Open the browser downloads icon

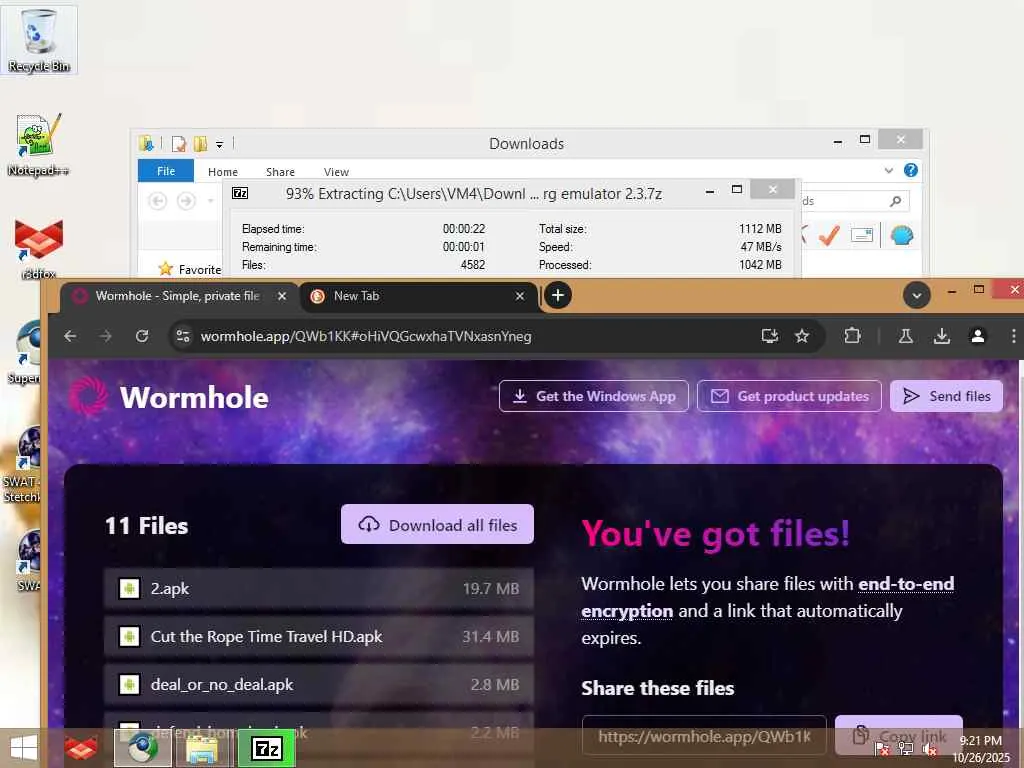pyautogui.click(x=942, y=336)
